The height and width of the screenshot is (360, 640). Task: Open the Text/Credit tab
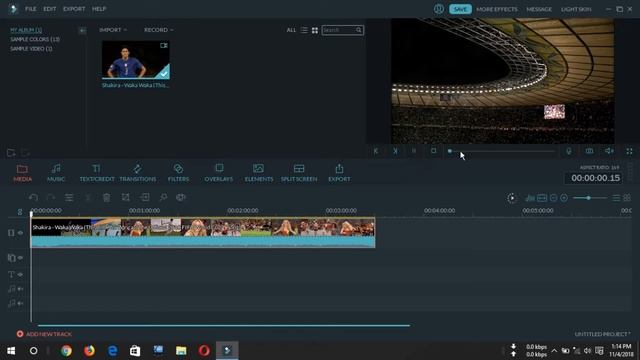[x=97, y=173]
